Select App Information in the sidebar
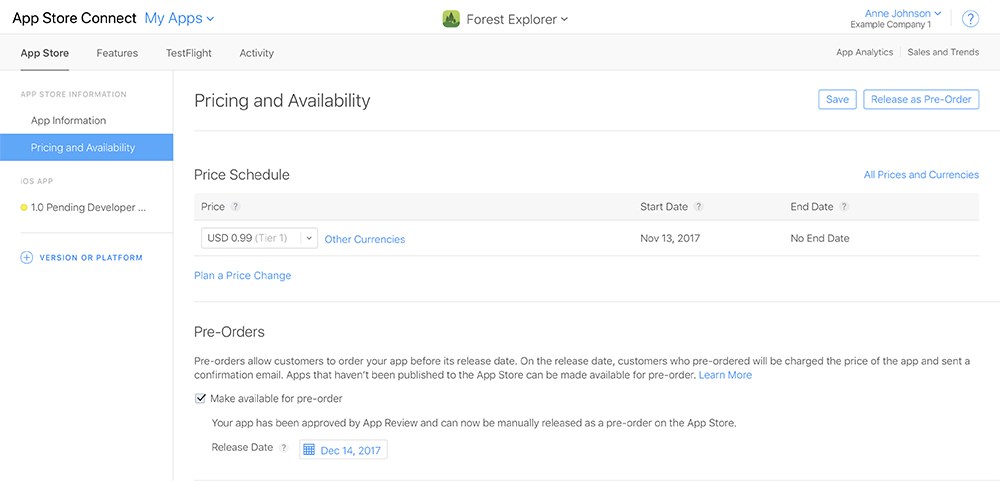 pyautogui.click(x=68, y=121)
